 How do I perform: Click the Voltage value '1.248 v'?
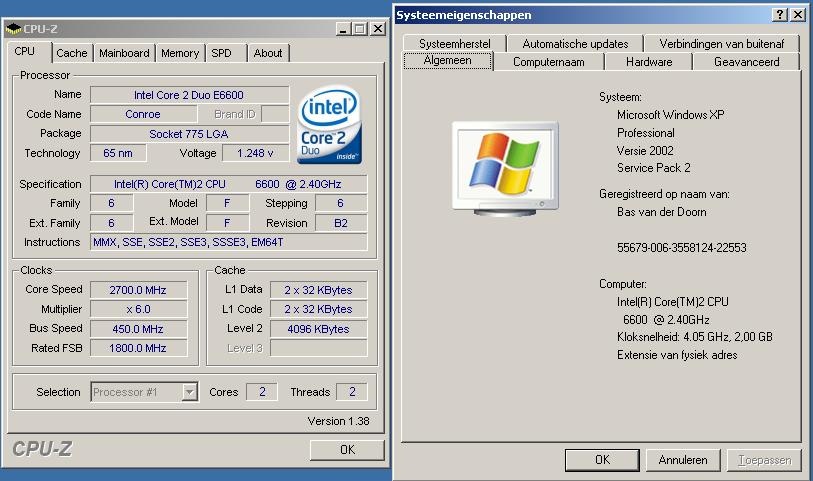tap(255, 153)
